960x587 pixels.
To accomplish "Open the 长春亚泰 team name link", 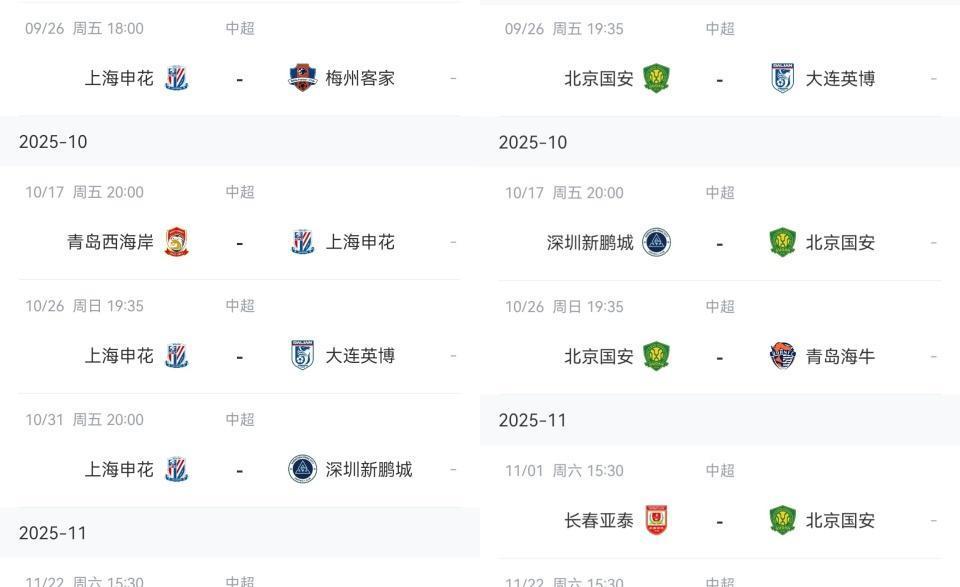I will [x=599, y=520].
